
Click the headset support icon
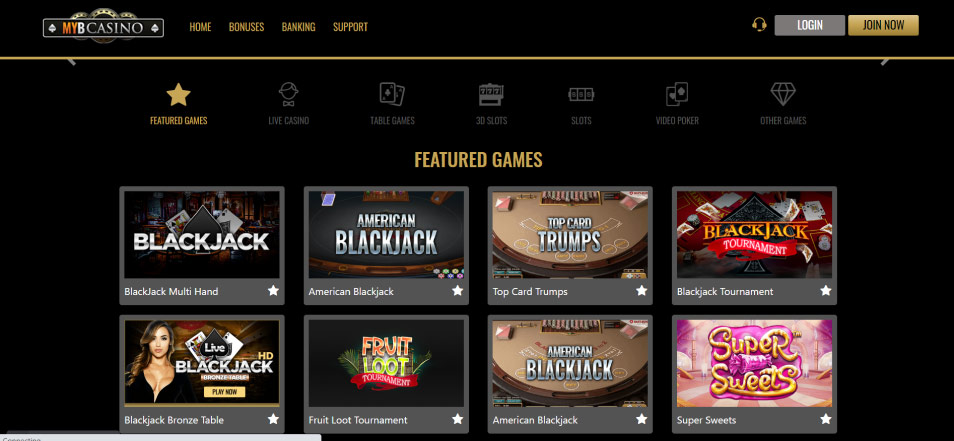pyautogui.click(x=759, y=25)
